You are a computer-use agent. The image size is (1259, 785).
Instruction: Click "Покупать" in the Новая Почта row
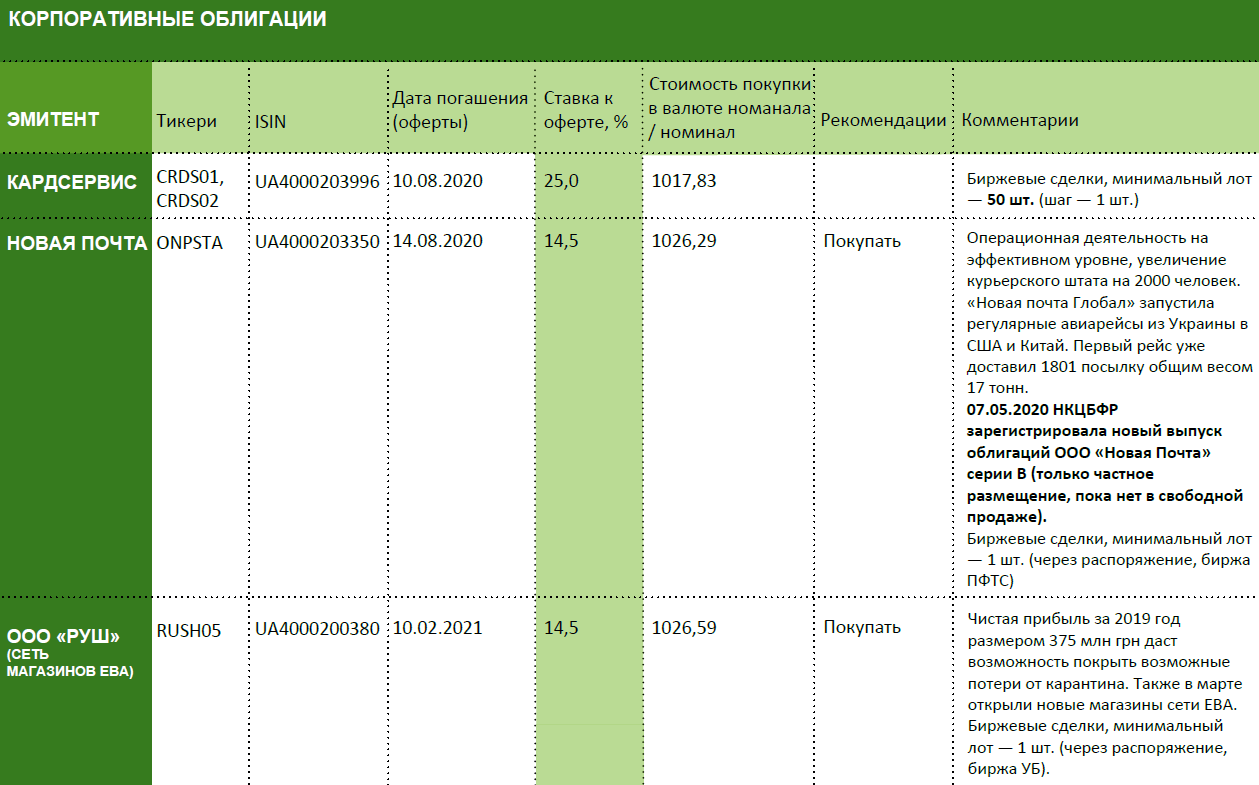862,241
